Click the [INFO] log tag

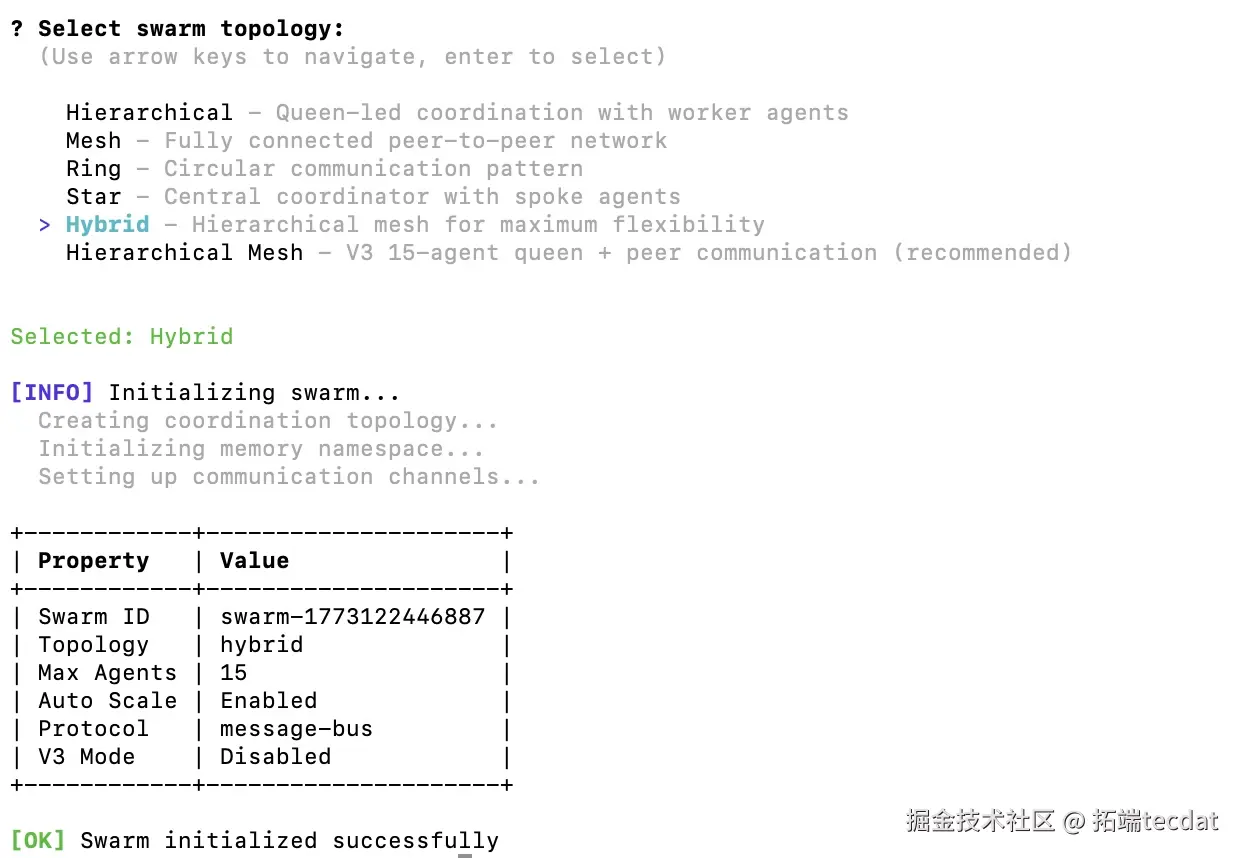pos(51,393)
